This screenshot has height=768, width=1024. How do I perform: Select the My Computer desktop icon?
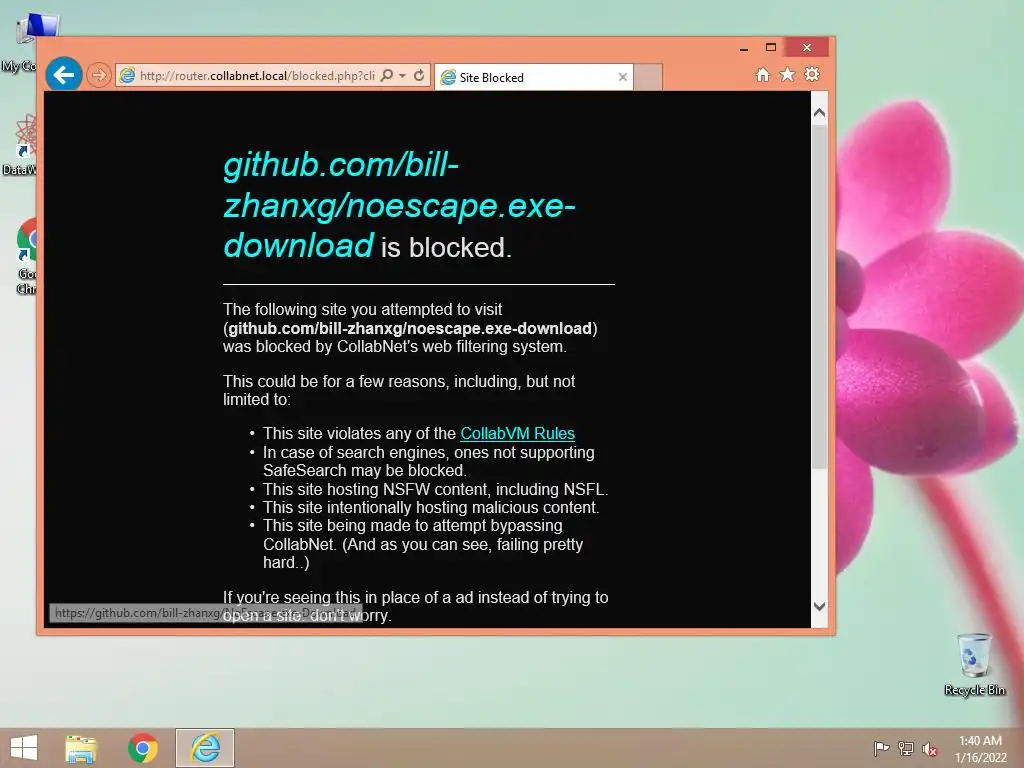click(x=26, y=42)
